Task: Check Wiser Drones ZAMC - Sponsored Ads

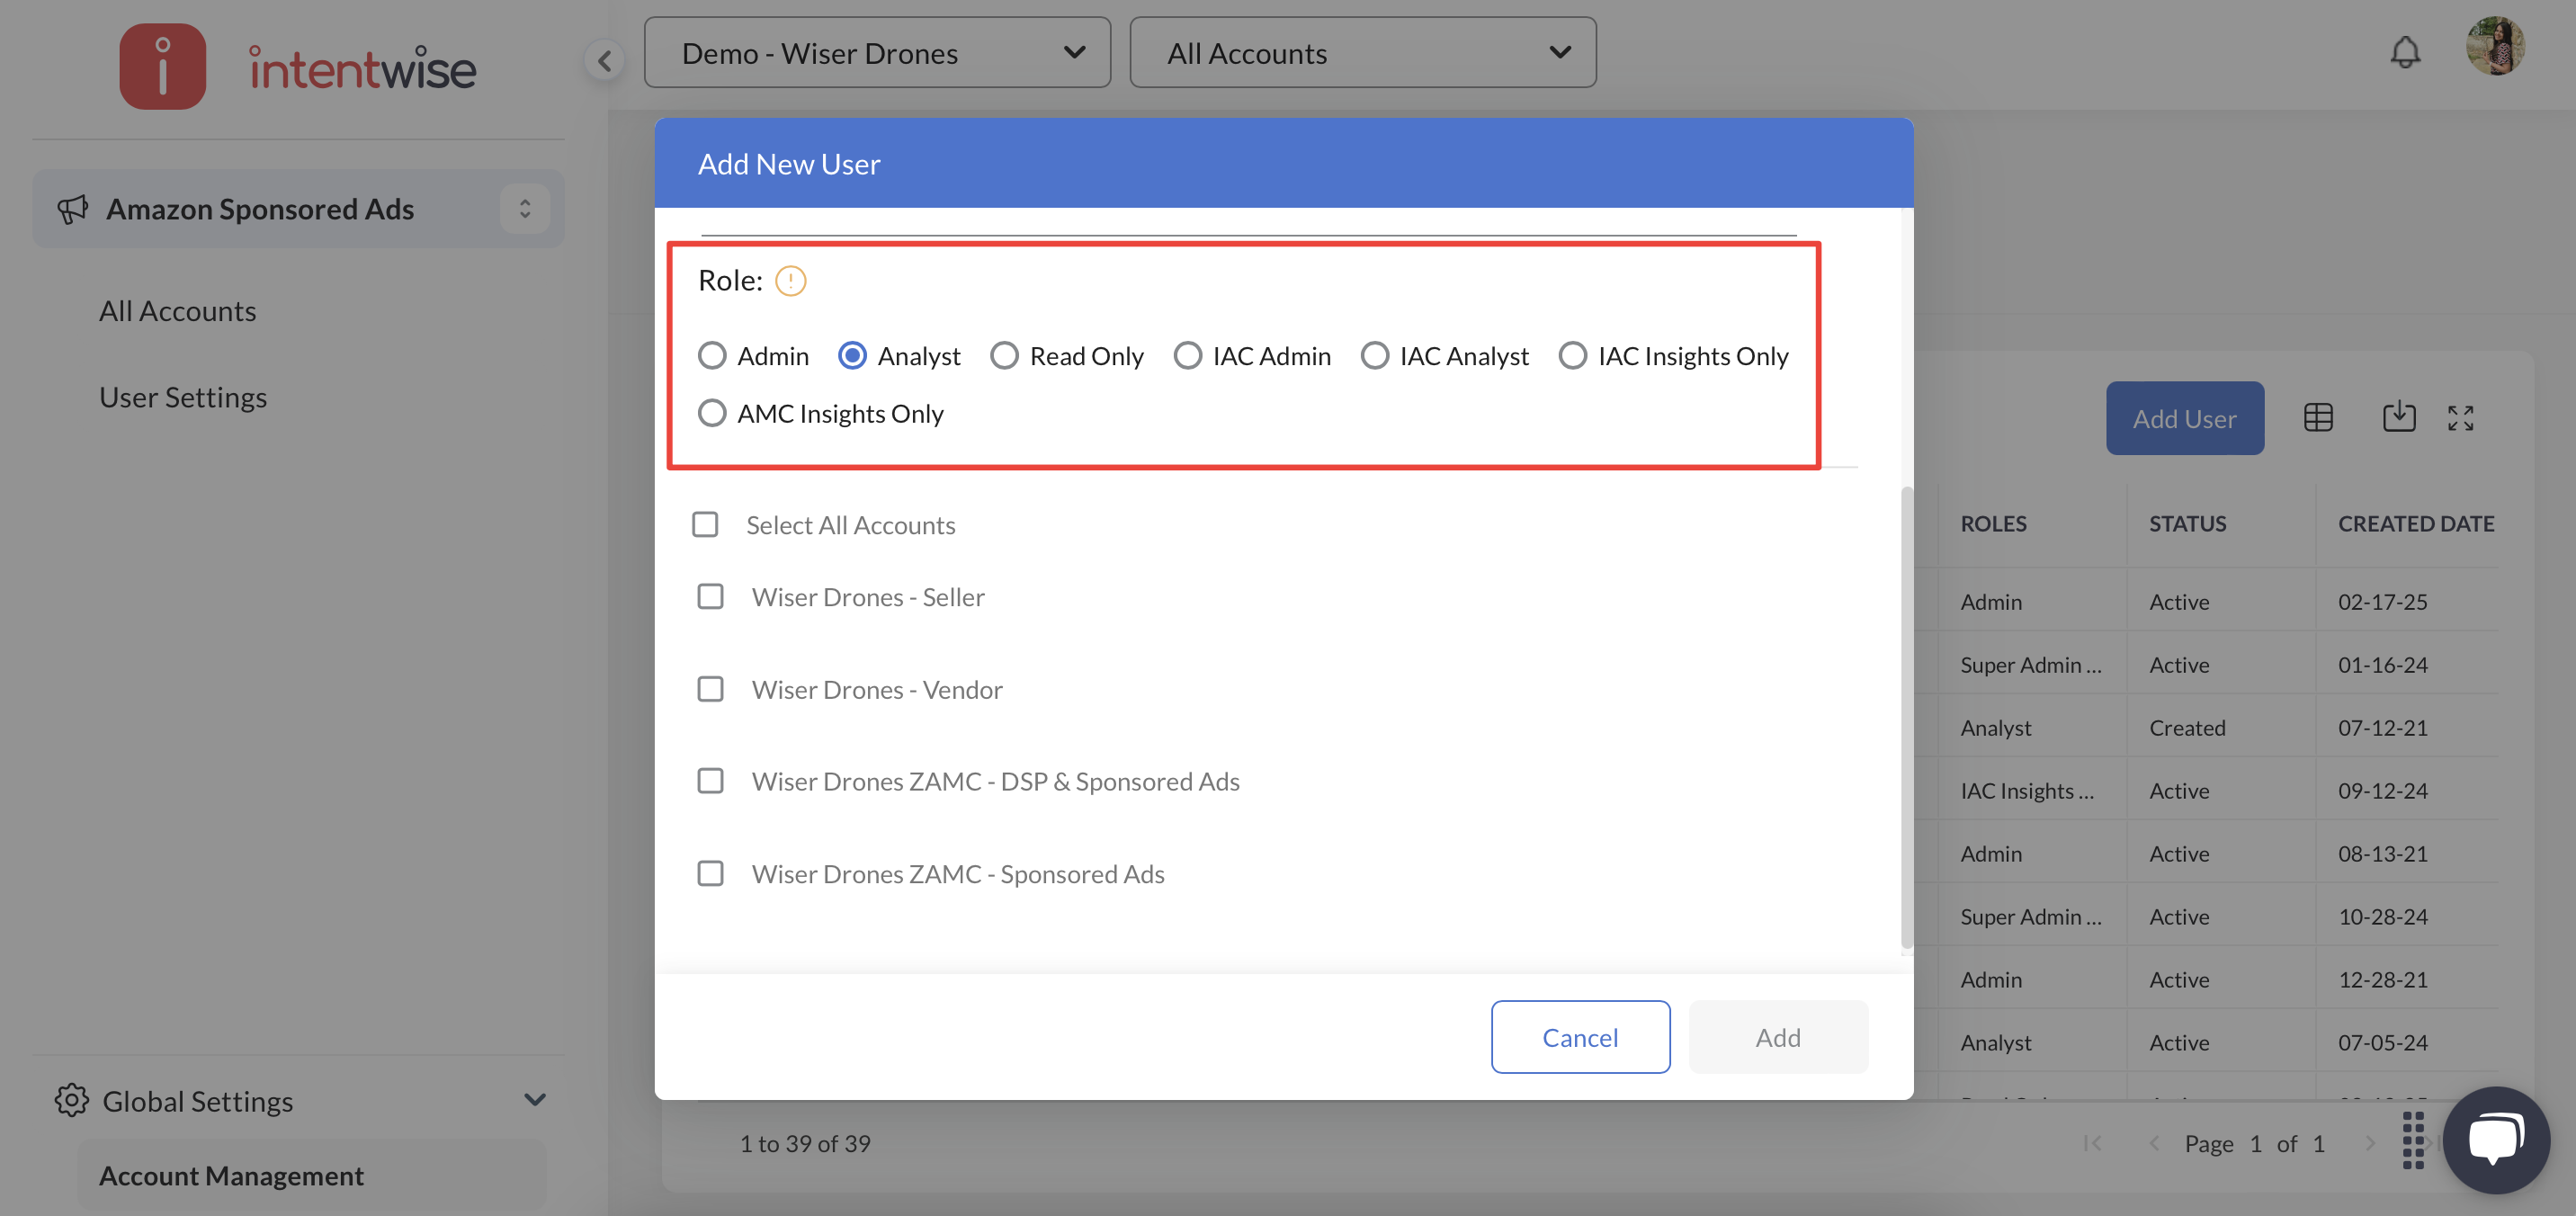Action: pos(710,873)
